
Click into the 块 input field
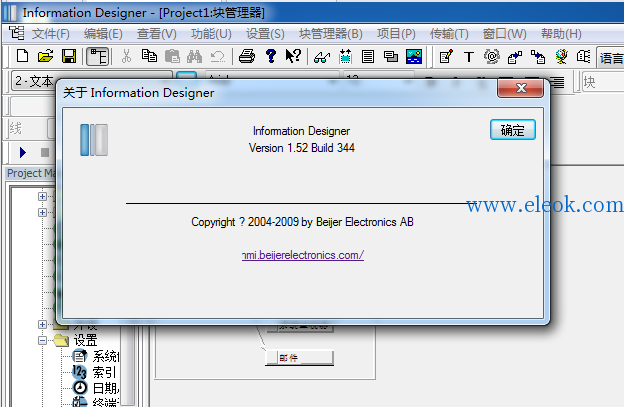[603, 82]
